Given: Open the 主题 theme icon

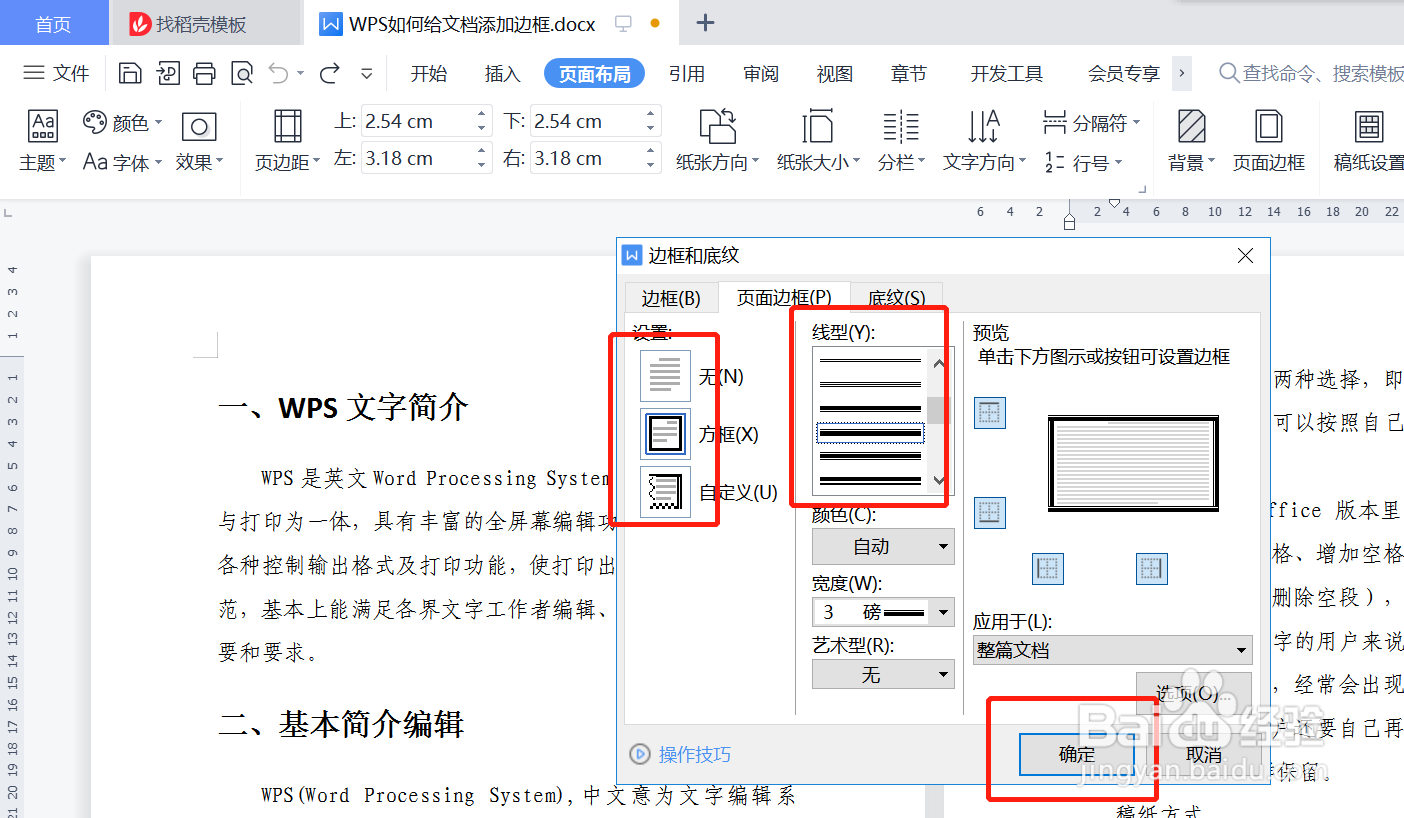Looking at the screenshot, I should click(43, 125).
